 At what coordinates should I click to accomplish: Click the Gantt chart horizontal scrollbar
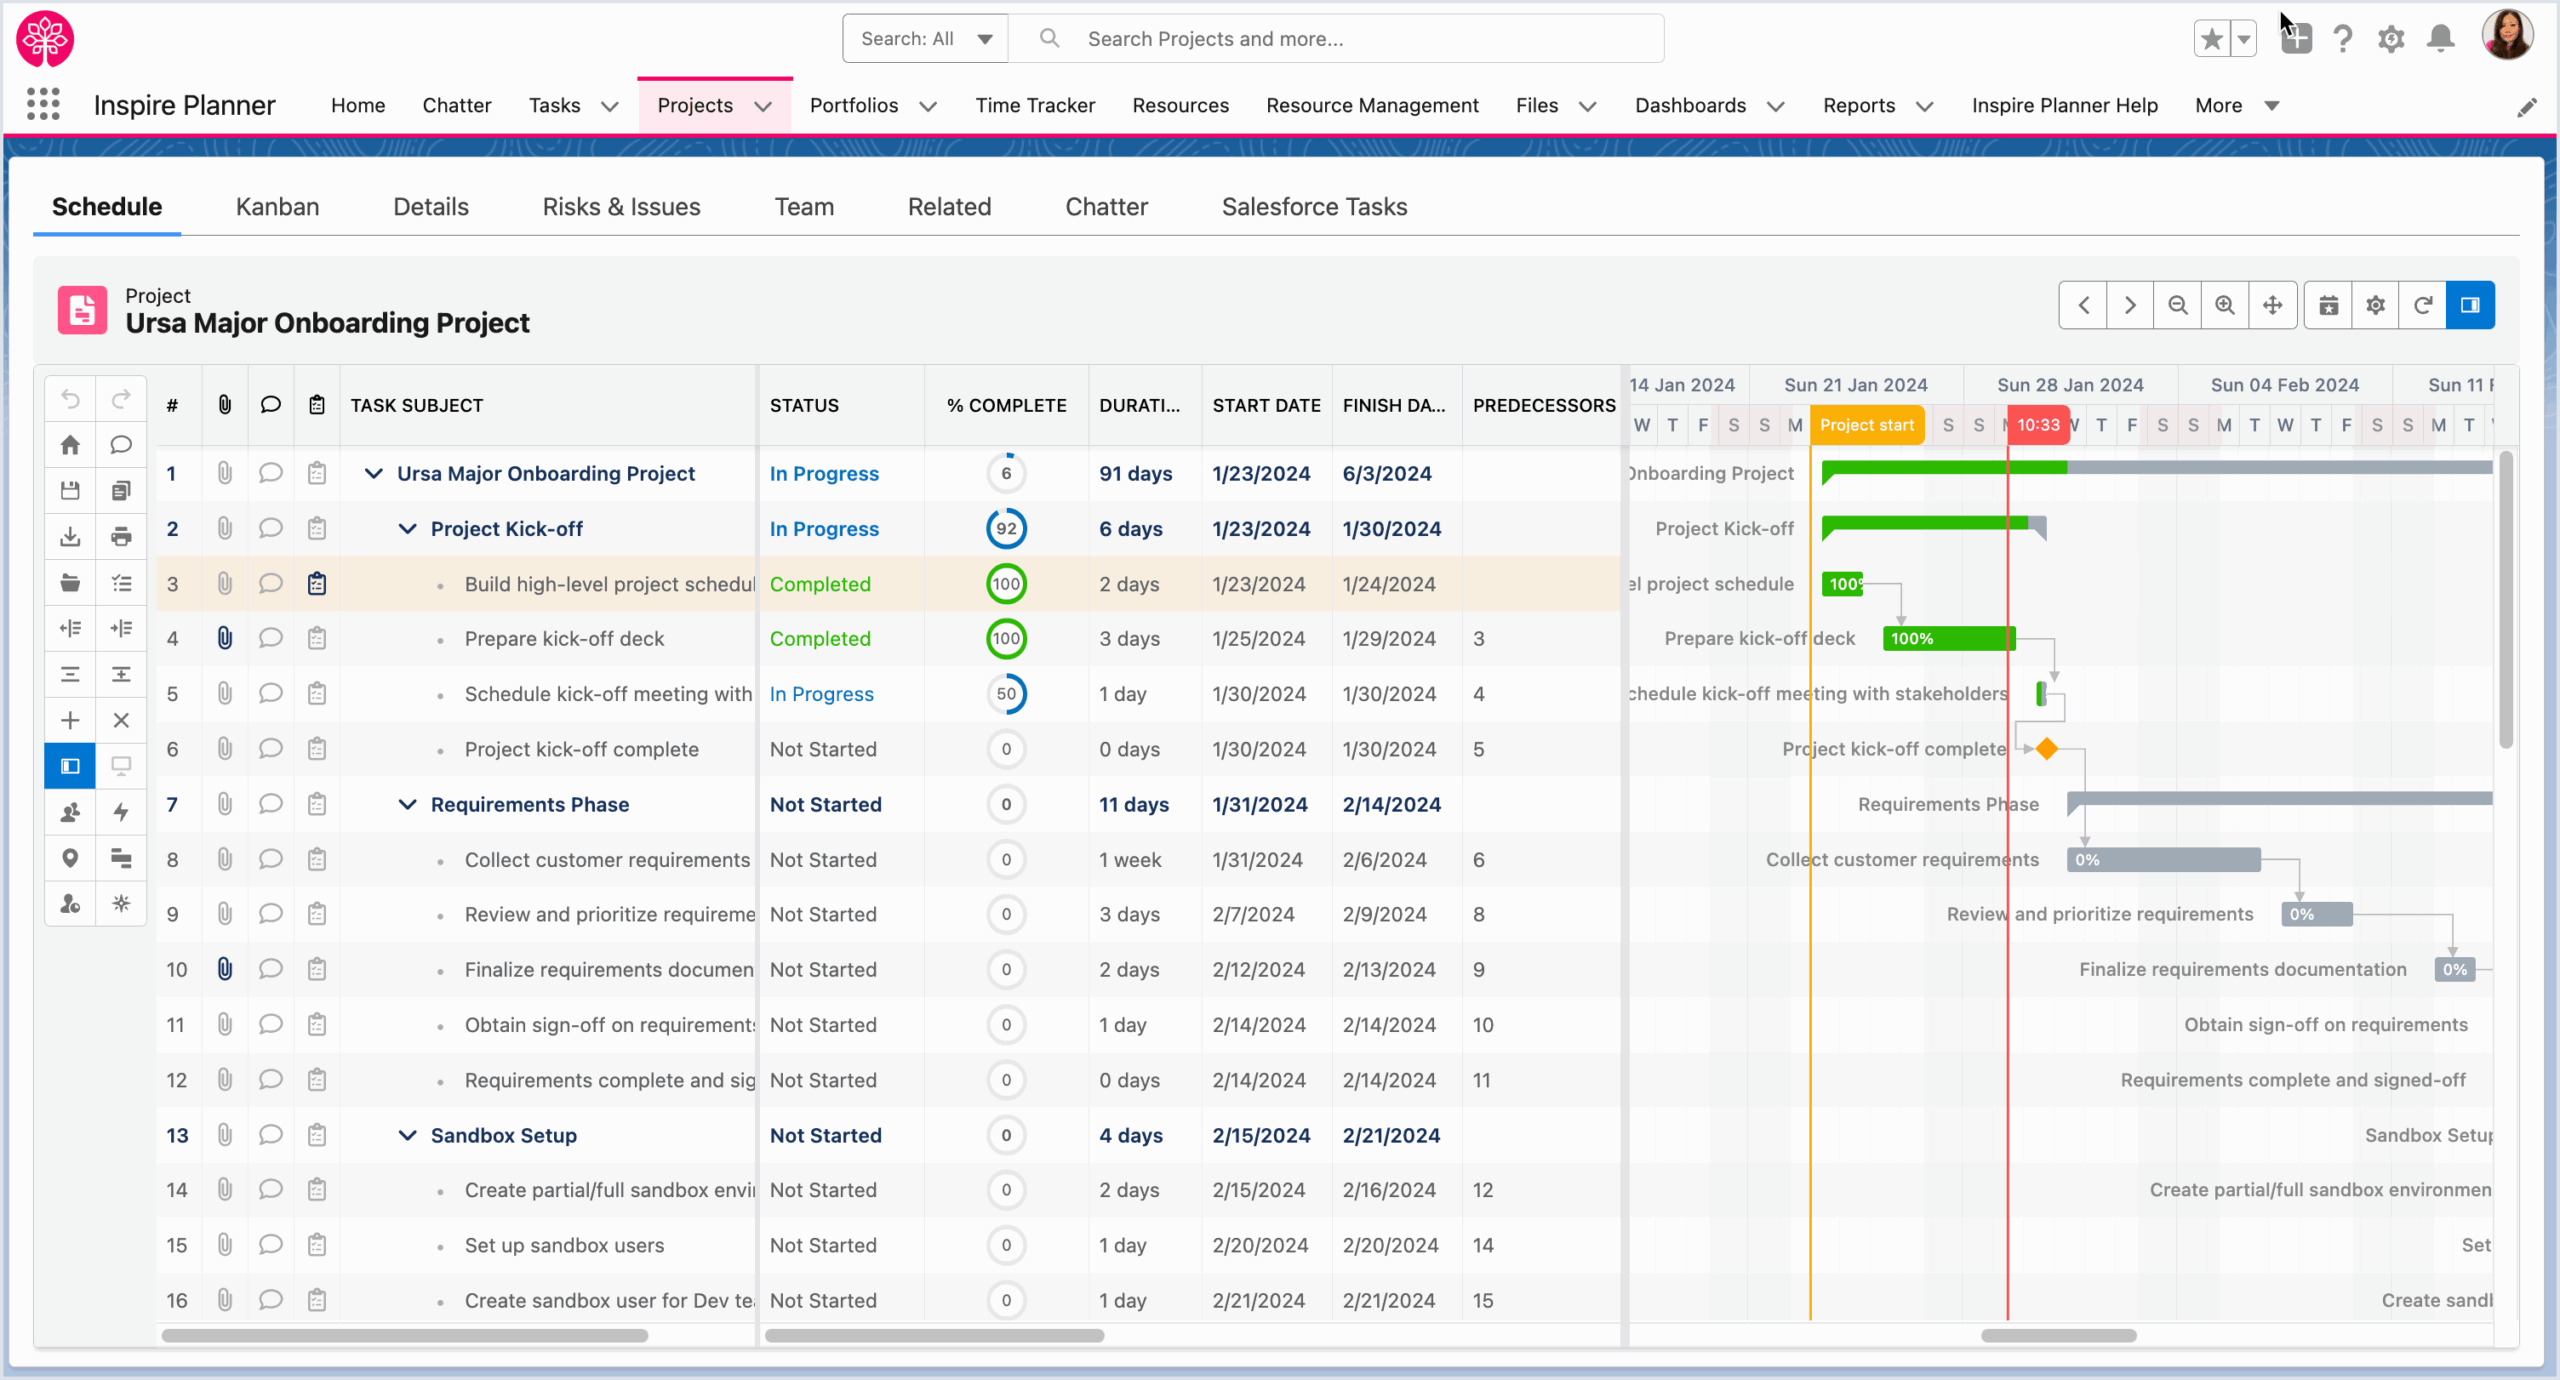[2060, 1336]
